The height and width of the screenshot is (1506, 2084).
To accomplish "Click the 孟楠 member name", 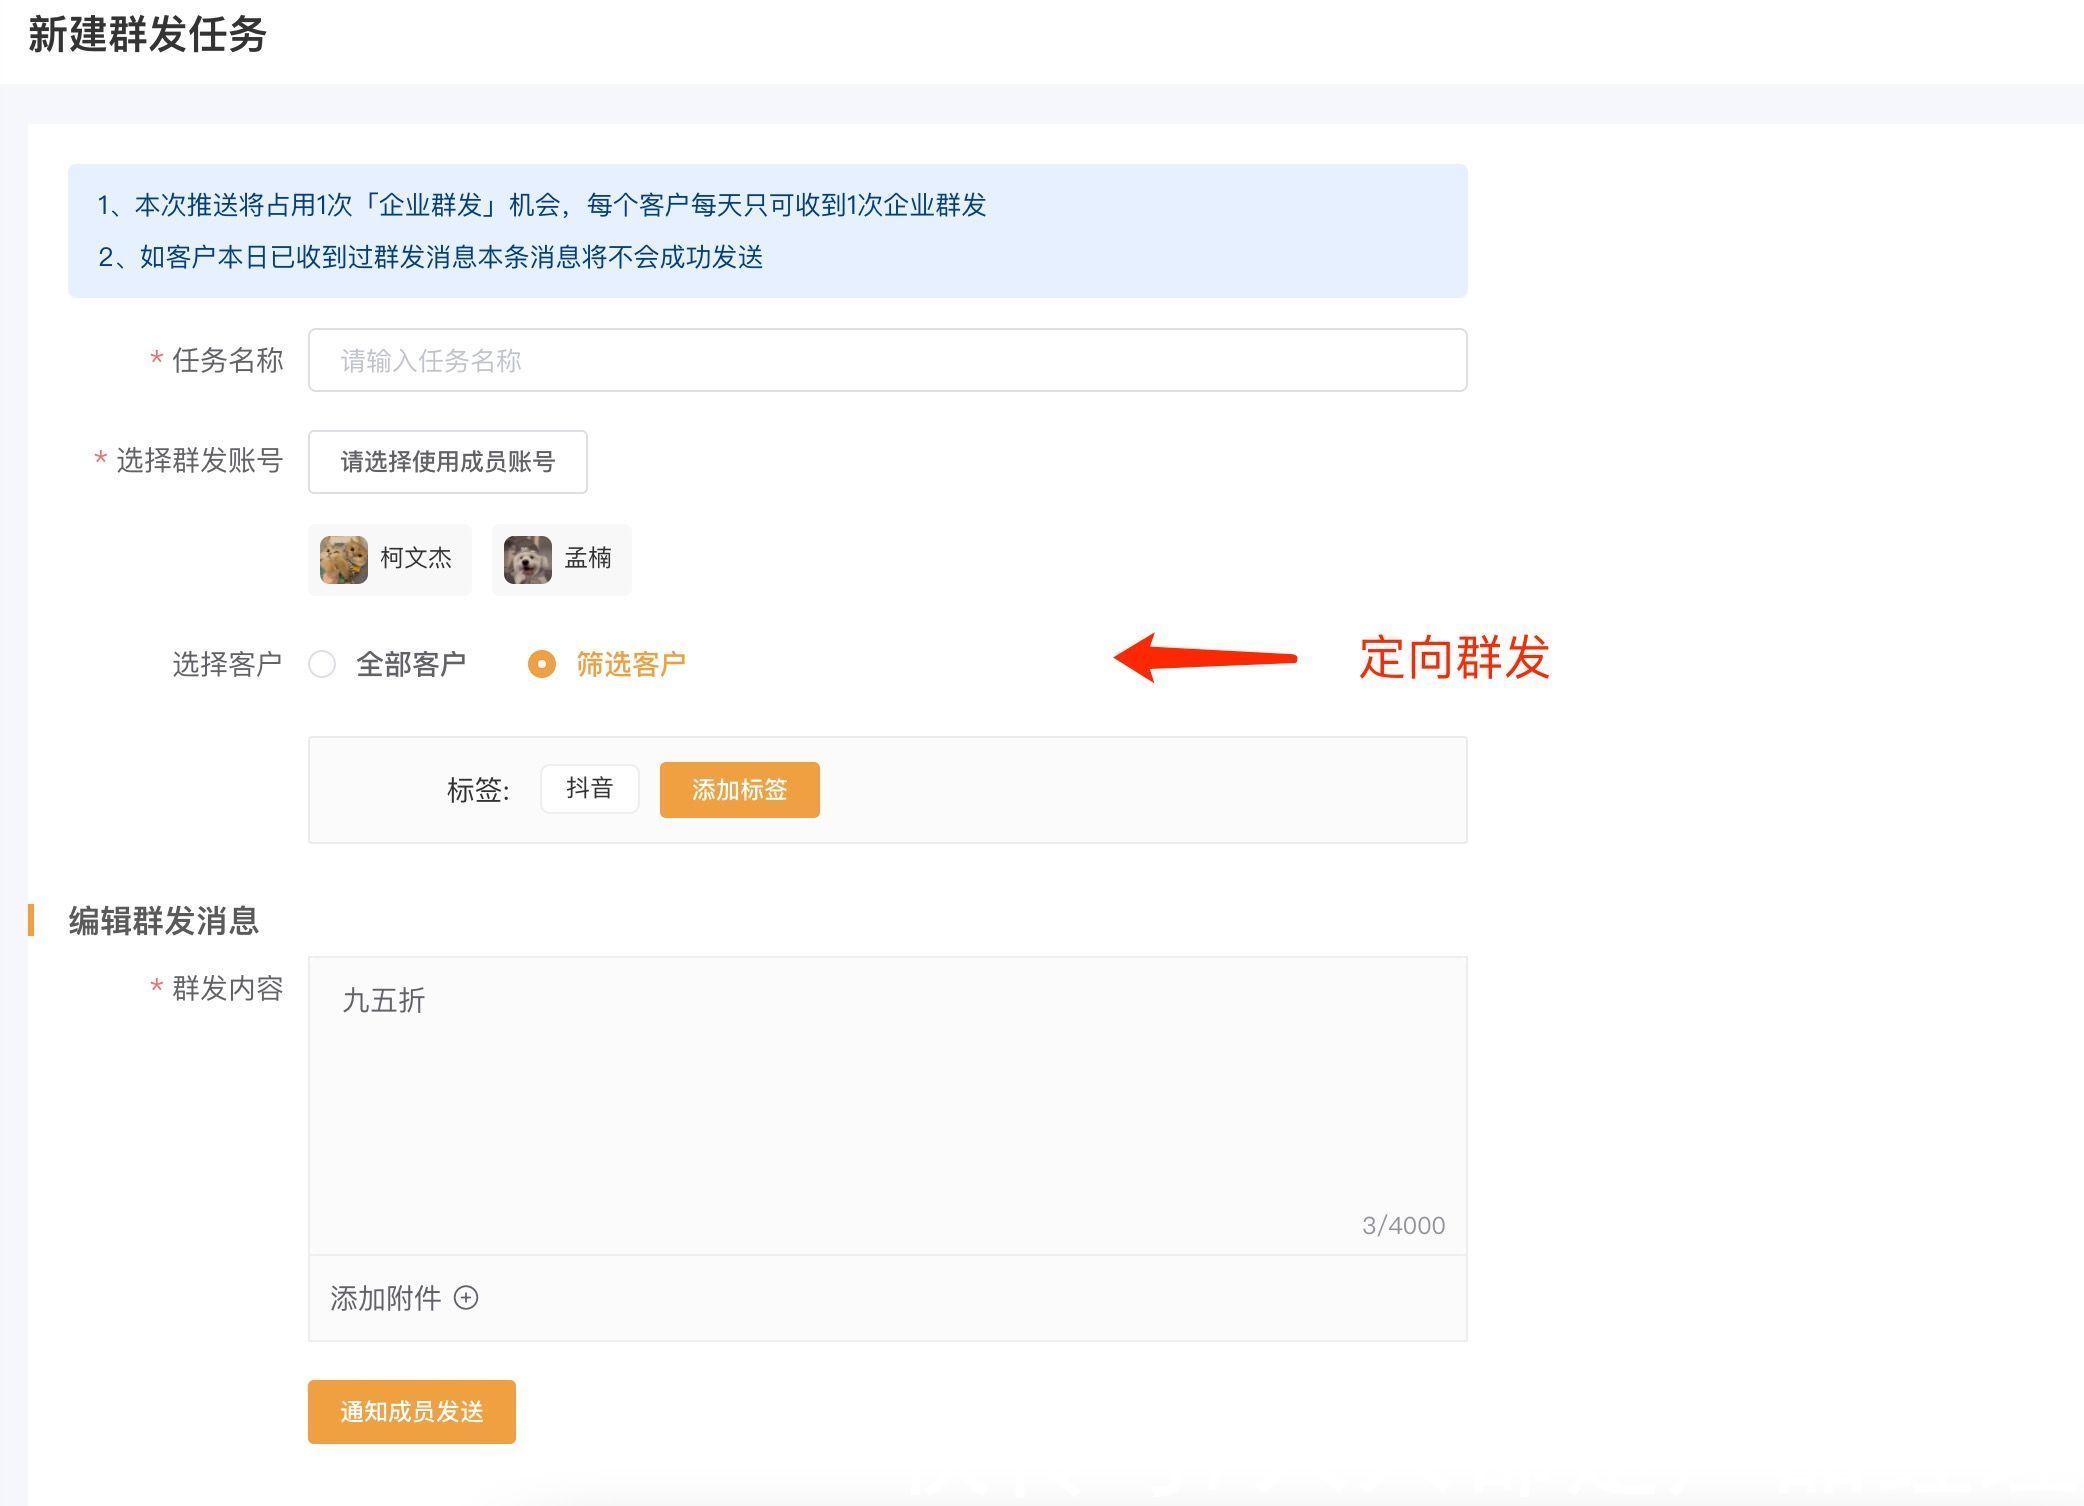I will 588,558.
